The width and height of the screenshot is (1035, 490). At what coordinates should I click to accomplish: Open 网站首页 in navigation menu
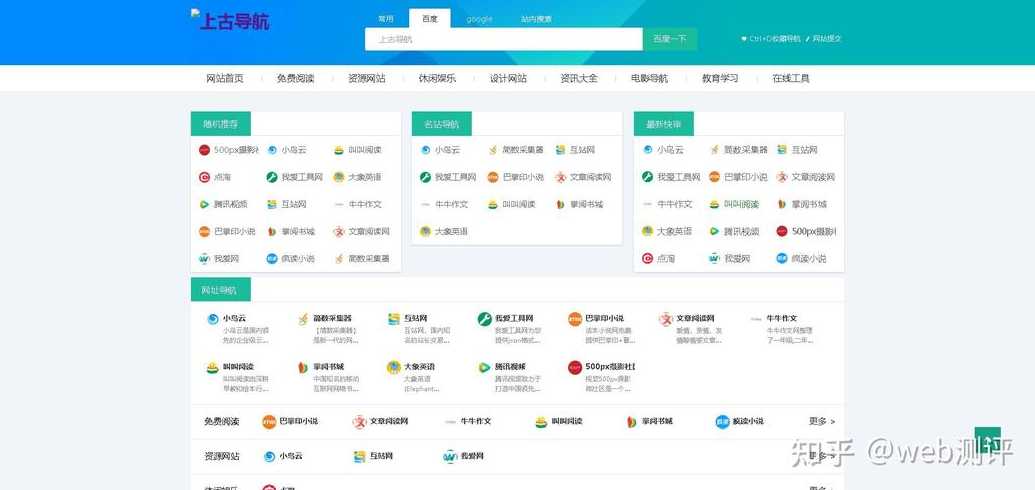225,78
